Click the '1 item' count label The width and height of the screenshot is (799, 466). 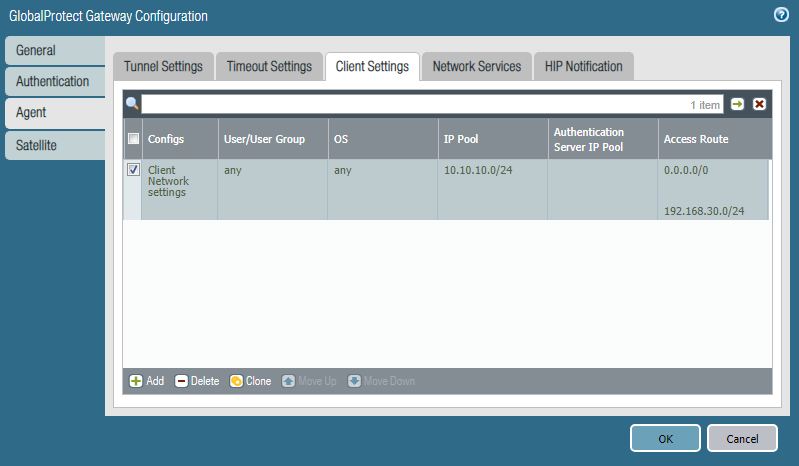[x=705, y=105]
